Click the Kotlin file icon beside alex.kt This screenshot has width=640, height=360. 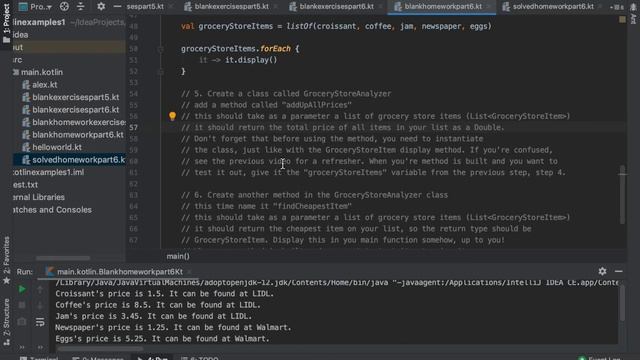coord(26,85)
